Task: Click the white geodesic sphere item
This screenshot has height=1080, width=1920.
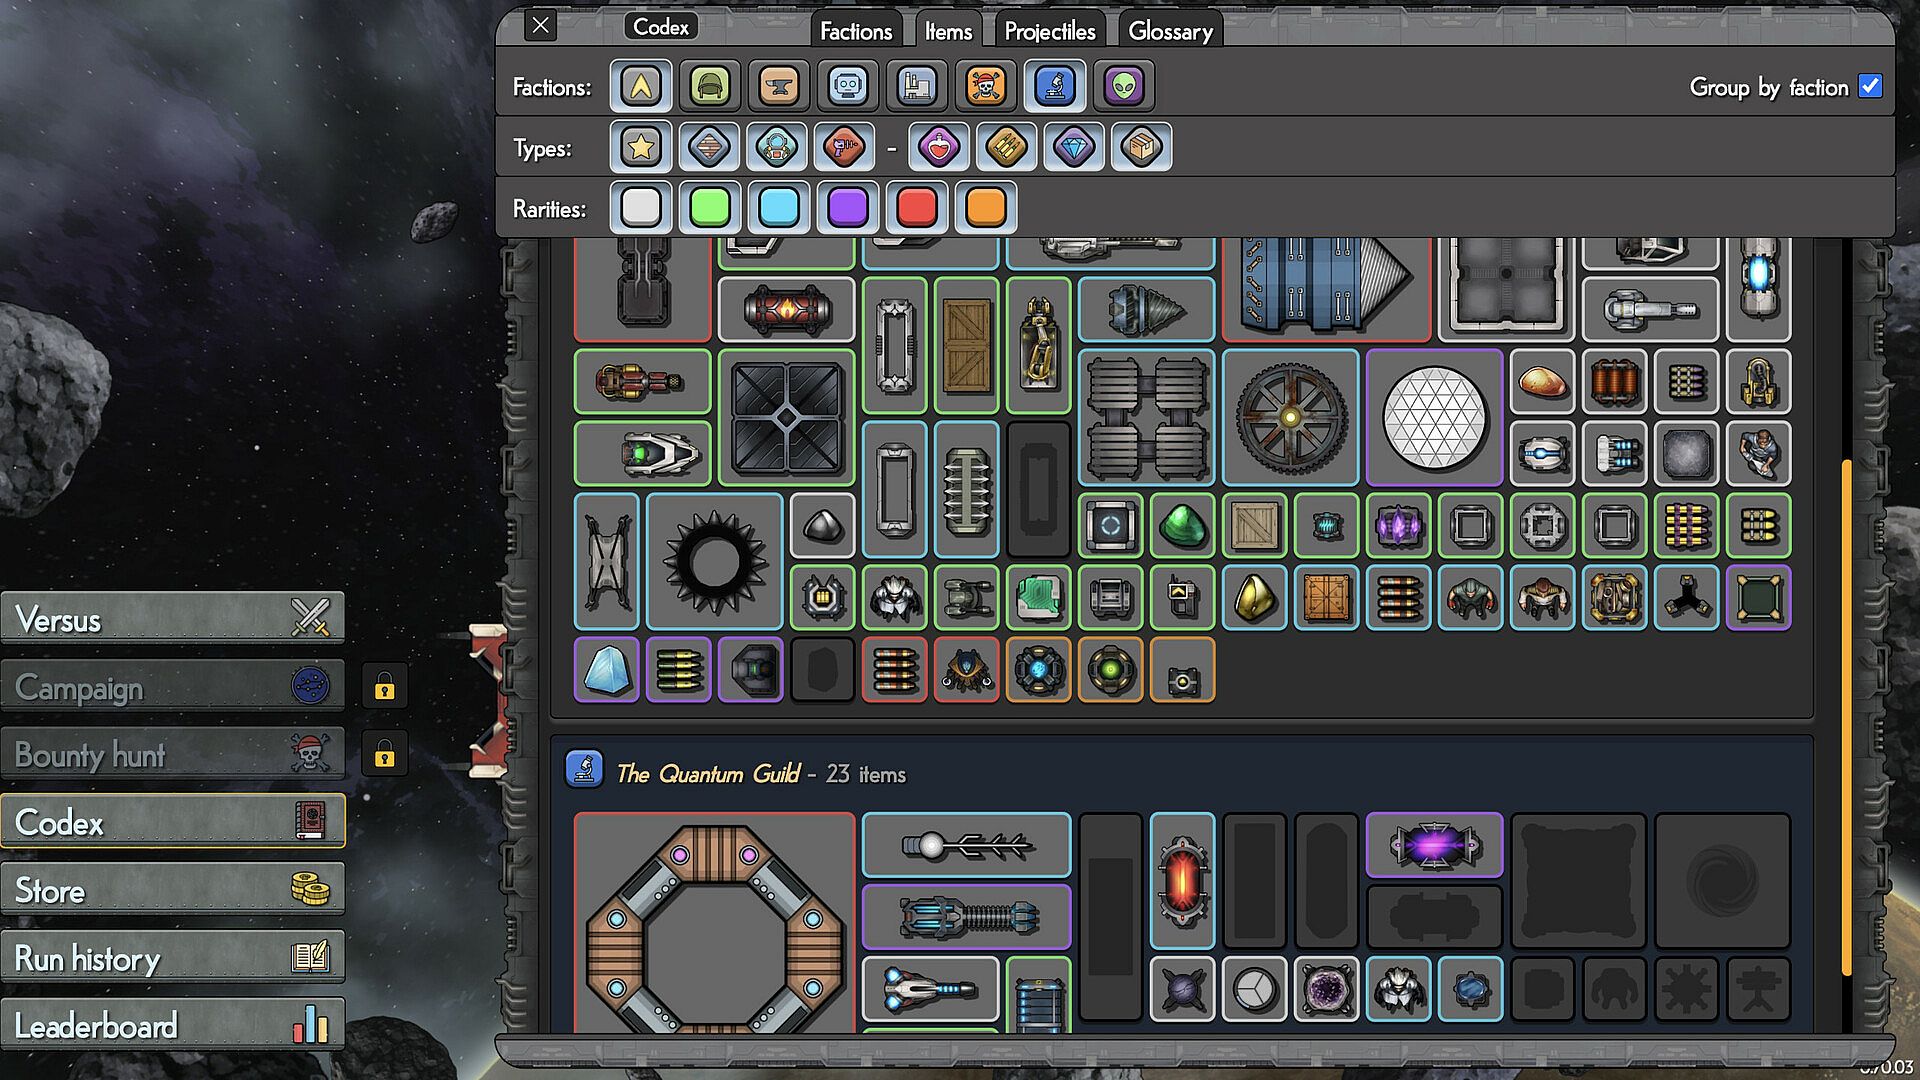Action: (1433, 418)
